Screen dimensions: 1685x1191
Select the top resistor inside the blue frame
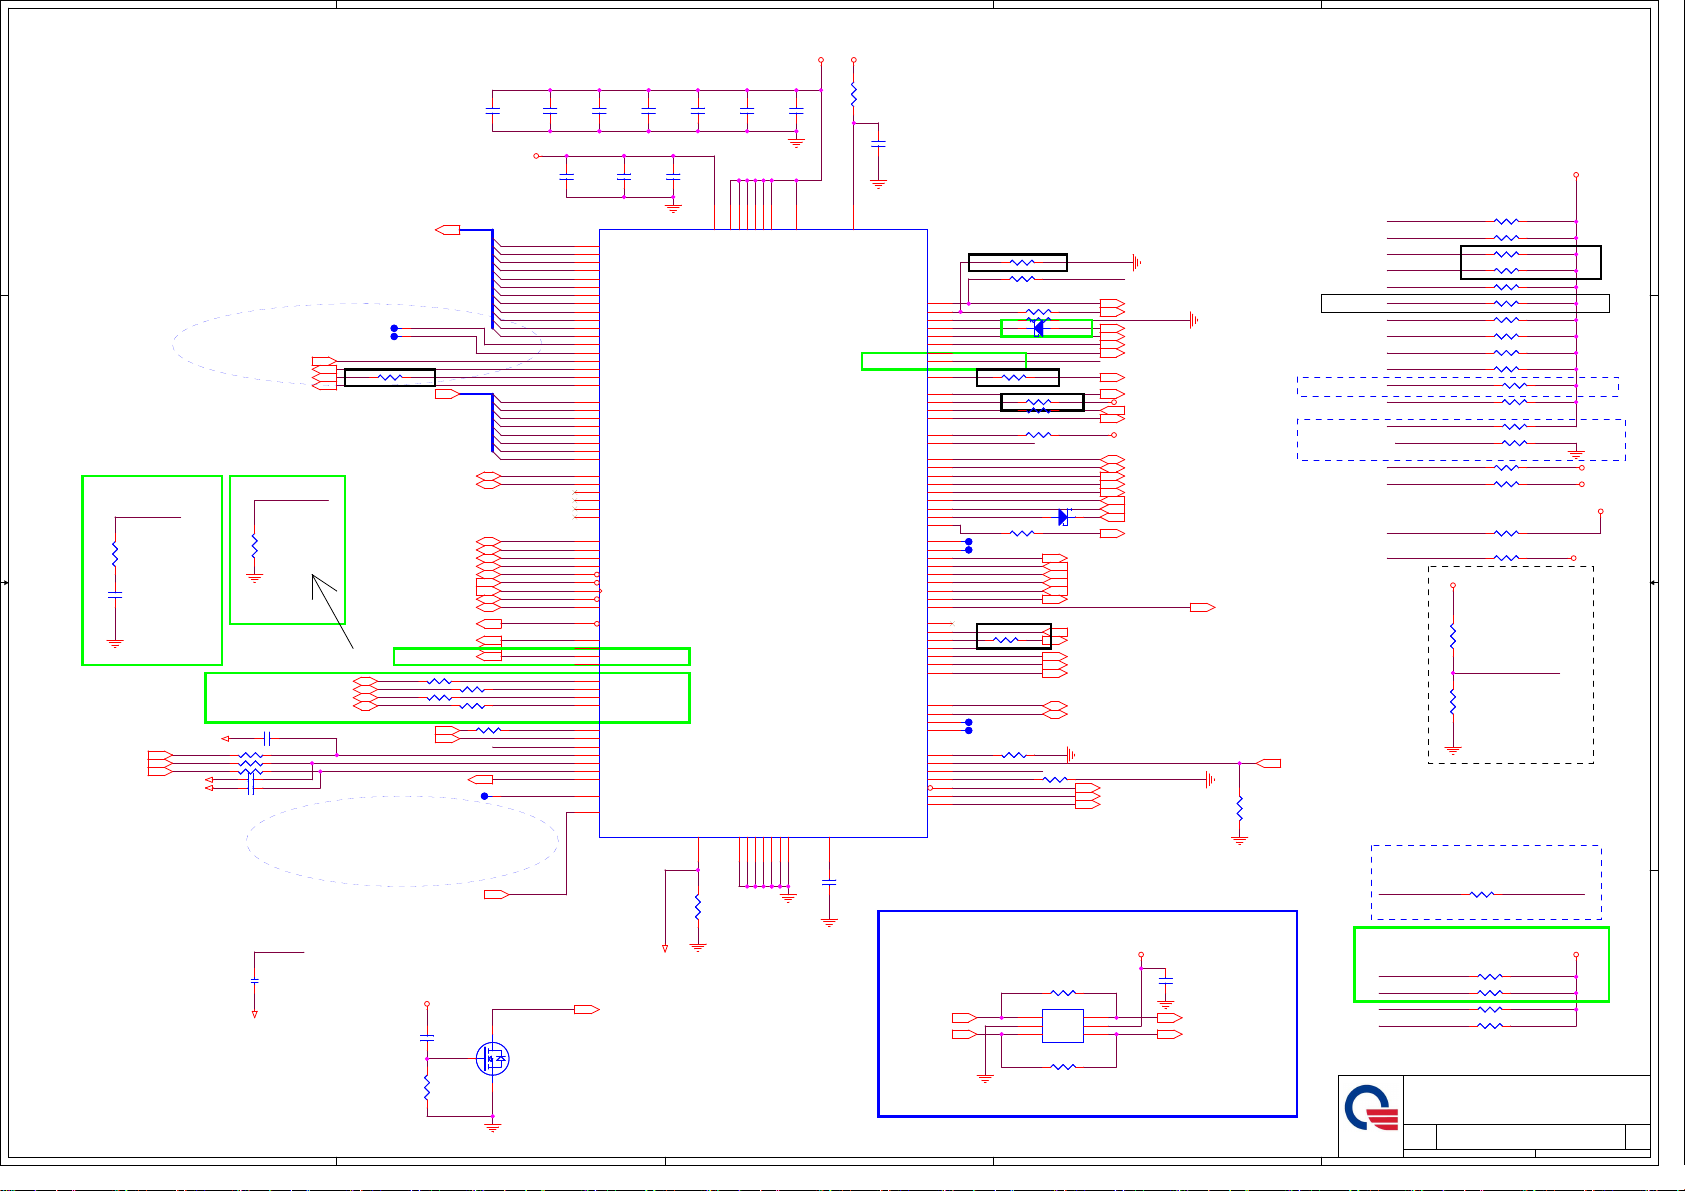pyautogui.click(x=1064, y=993)
